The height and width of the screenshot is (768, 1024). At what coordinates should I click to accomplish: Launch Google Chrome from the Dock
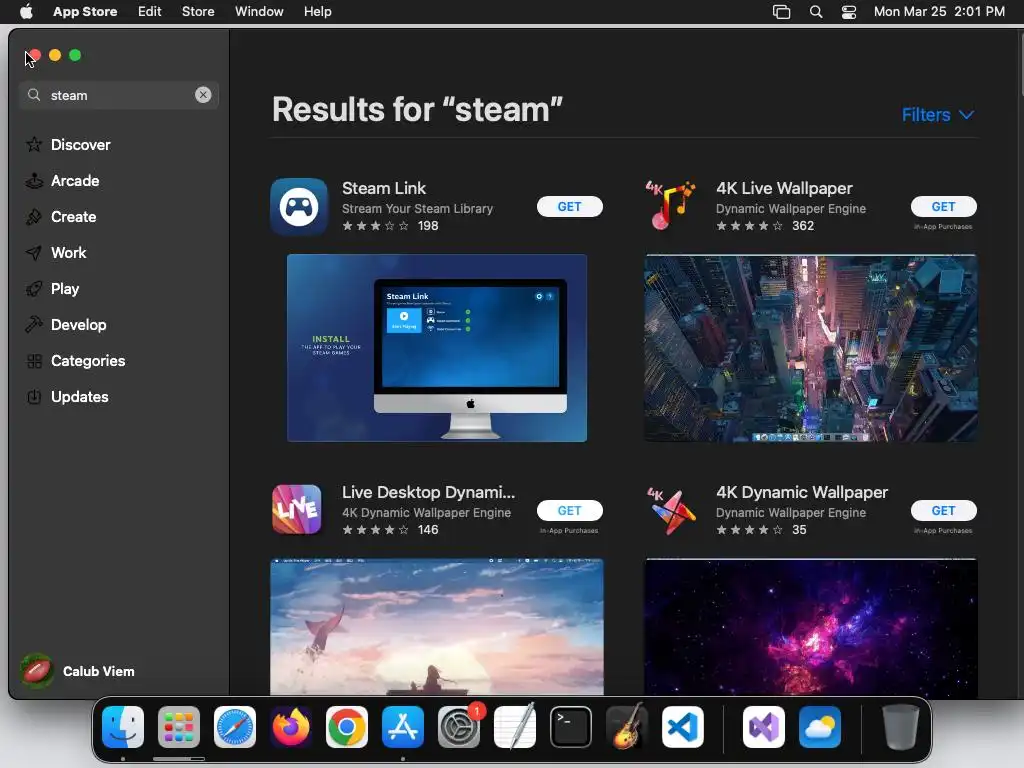[x=347, y=726]
